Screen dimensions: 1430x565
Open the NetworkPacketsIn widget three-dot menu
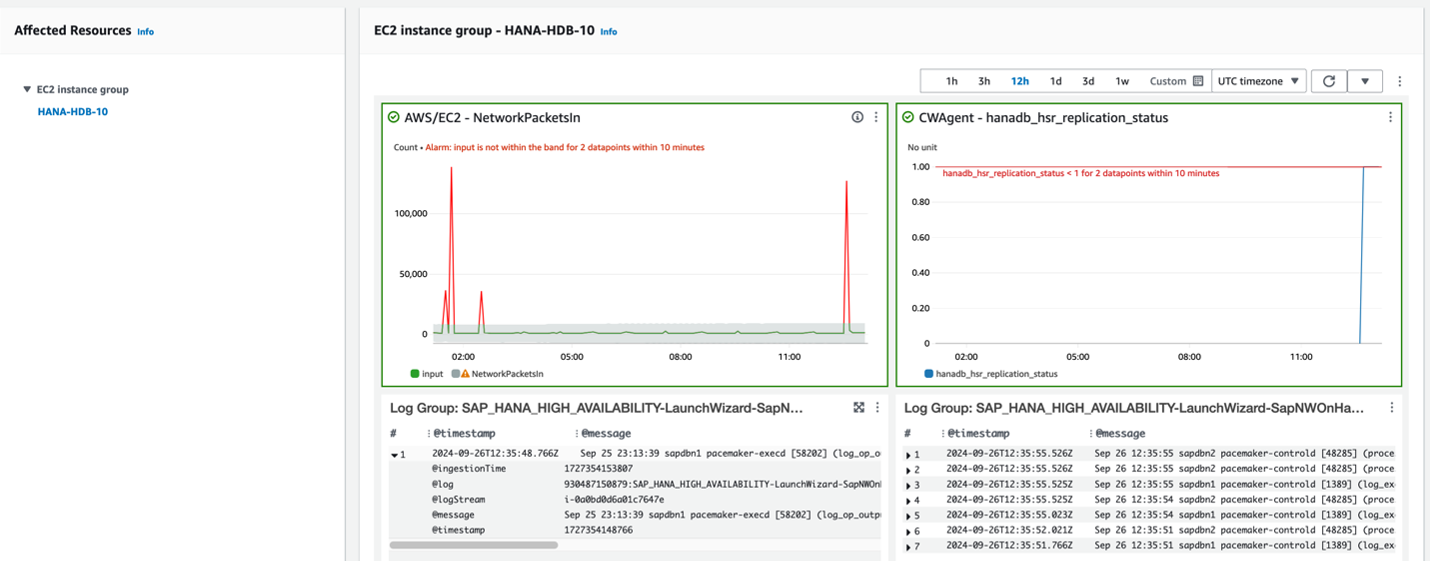876,117
